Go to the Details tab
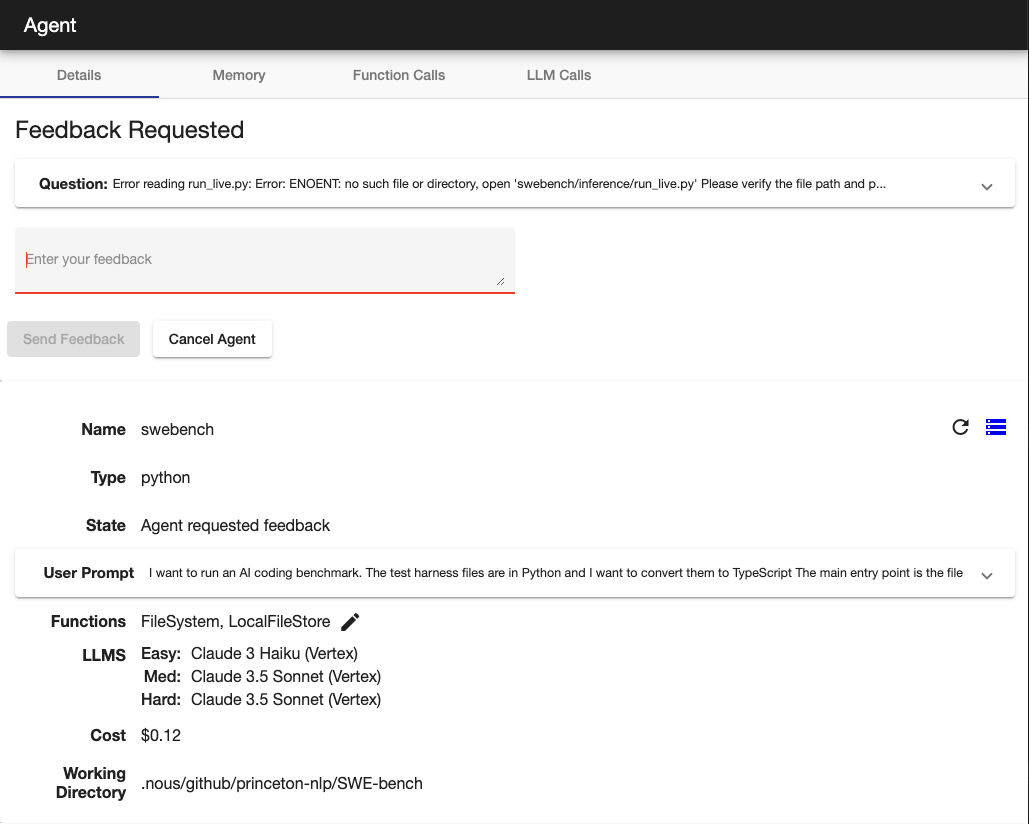 click(x=79, y=75)
